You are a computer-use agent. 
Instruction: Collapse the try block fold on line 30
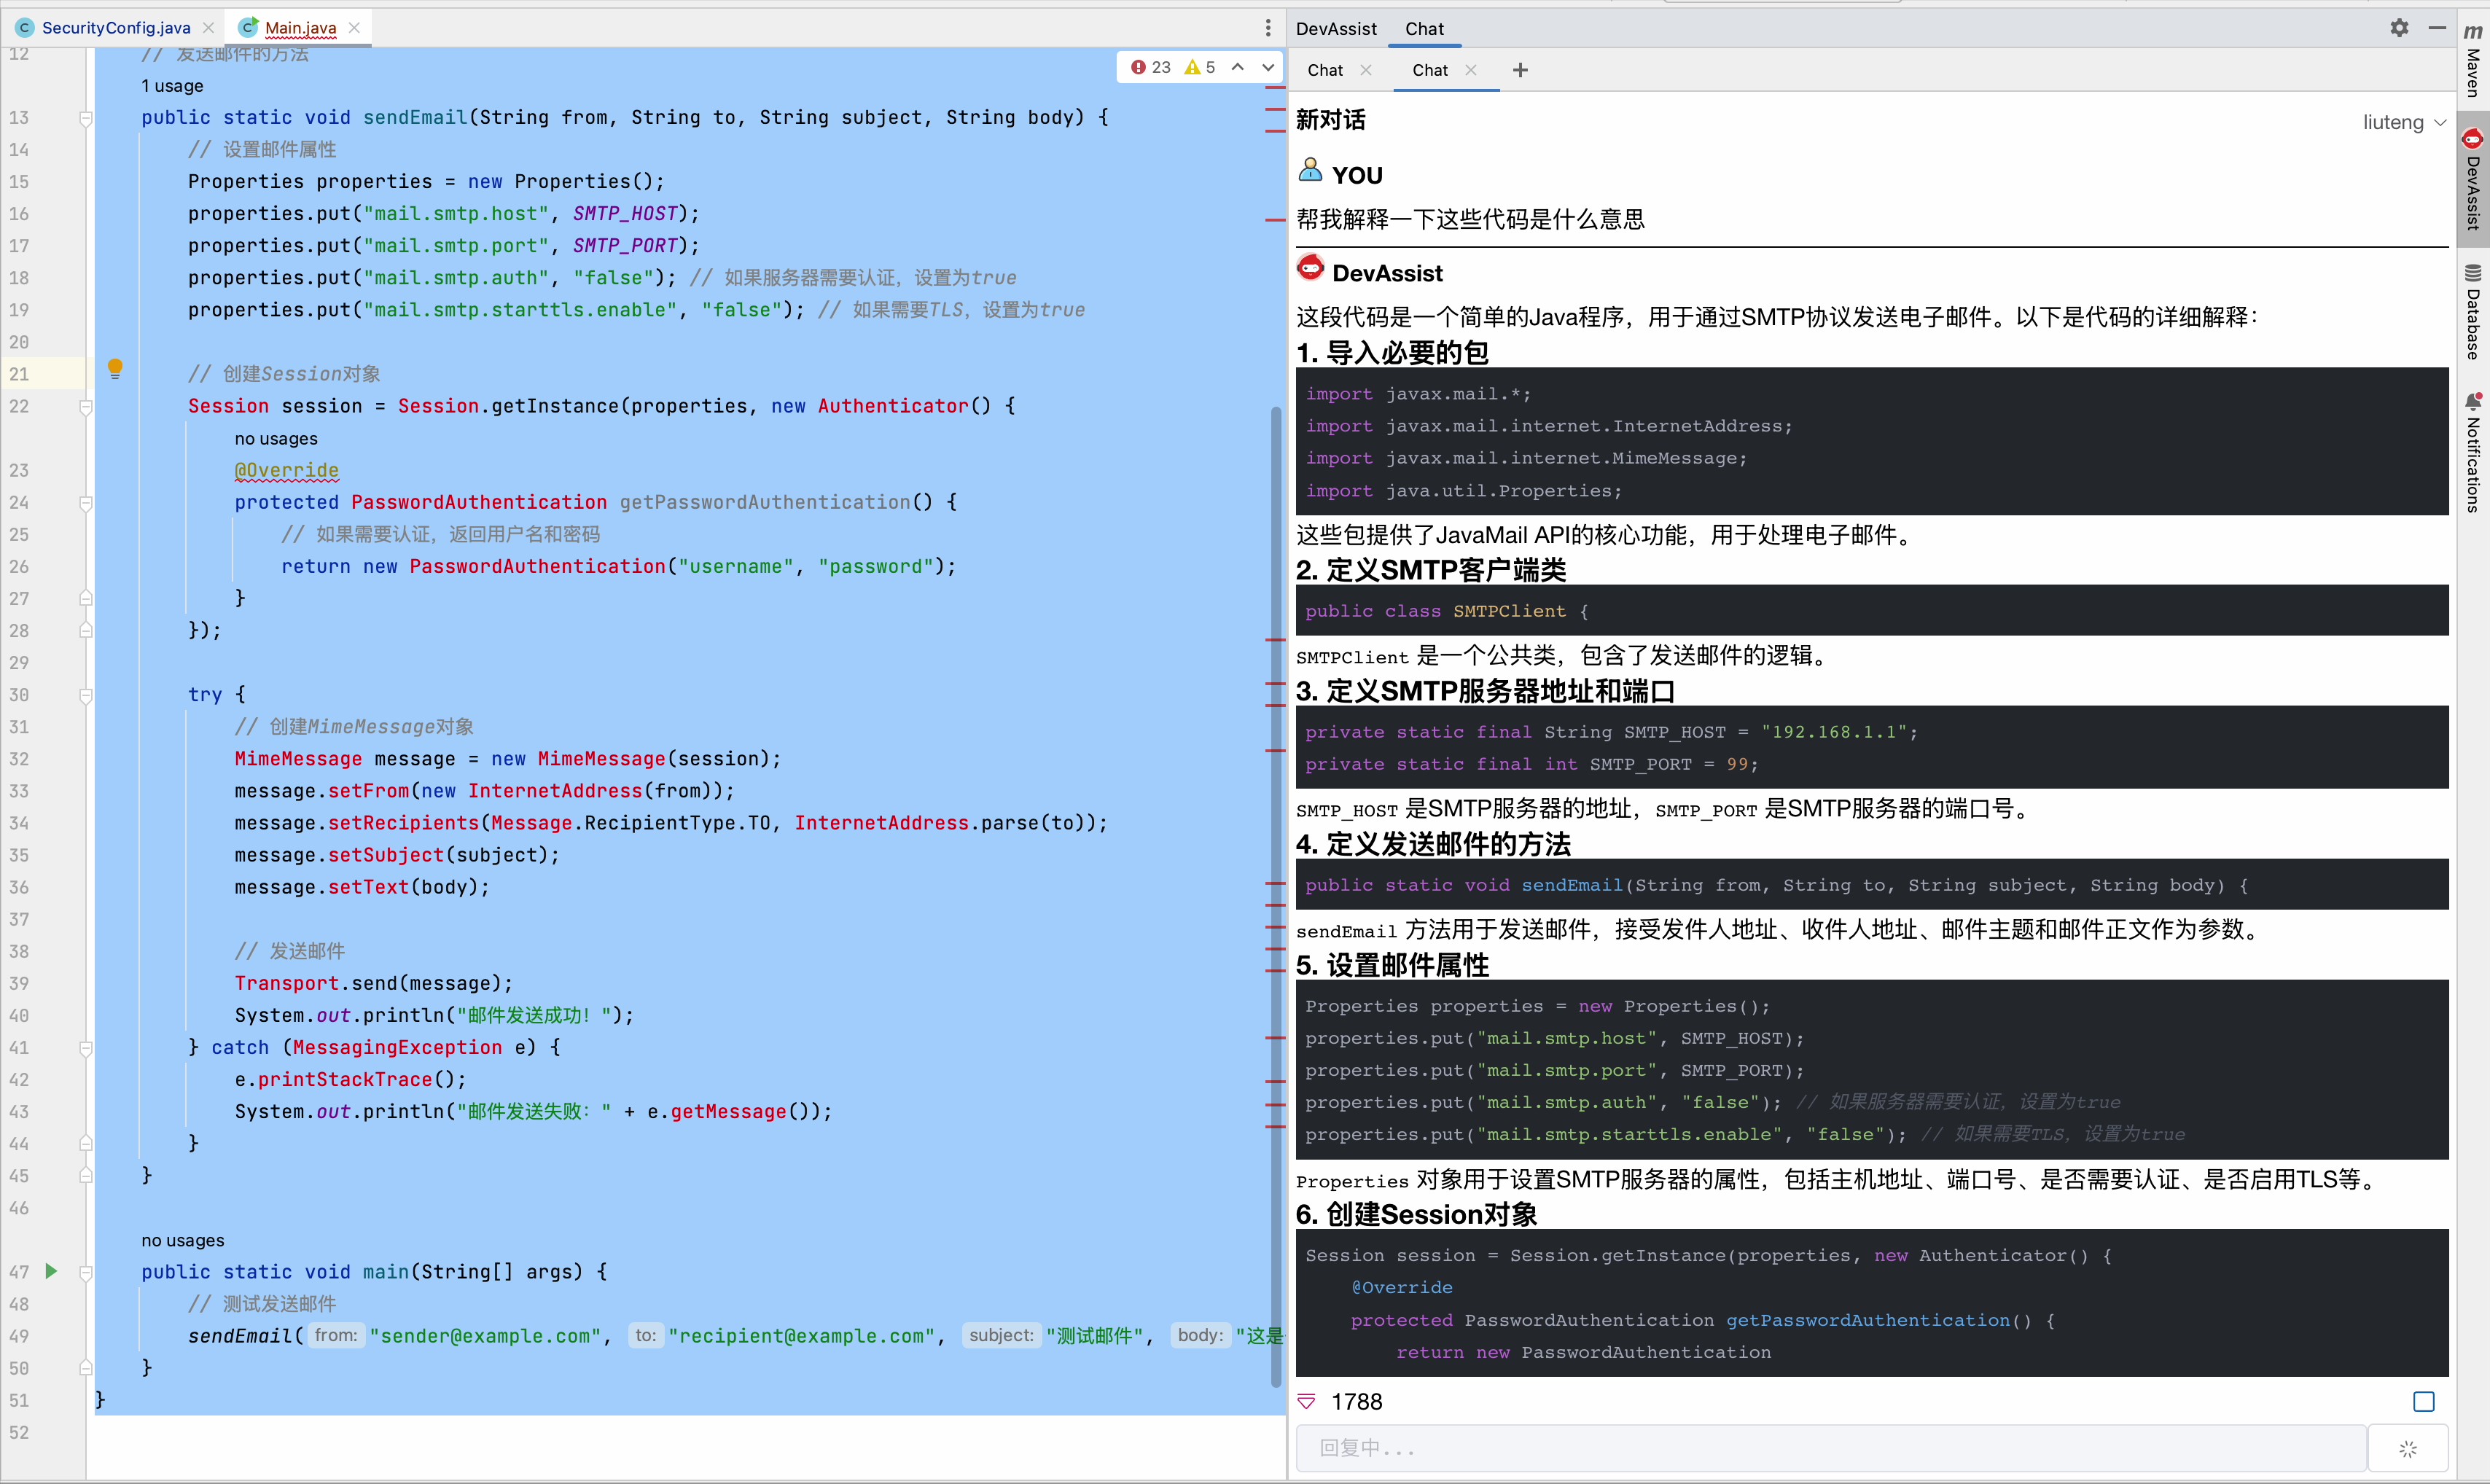(x=86, y=695)
